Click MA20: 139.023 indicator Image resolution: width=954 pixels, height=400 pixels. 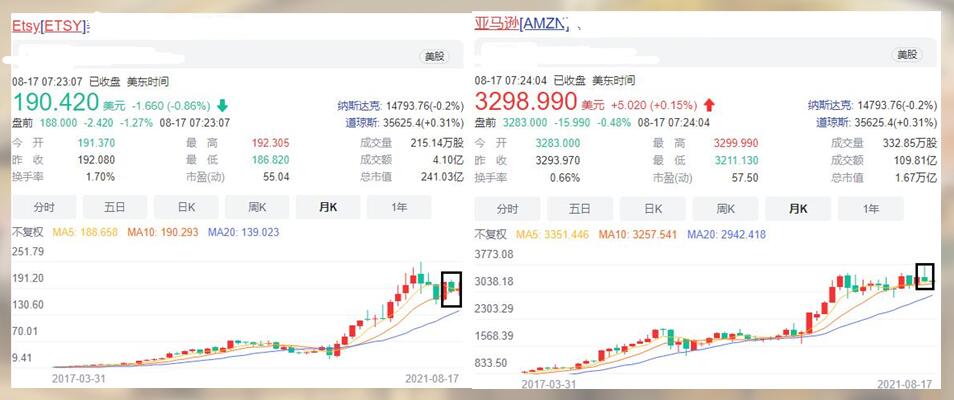pos(243,232)
